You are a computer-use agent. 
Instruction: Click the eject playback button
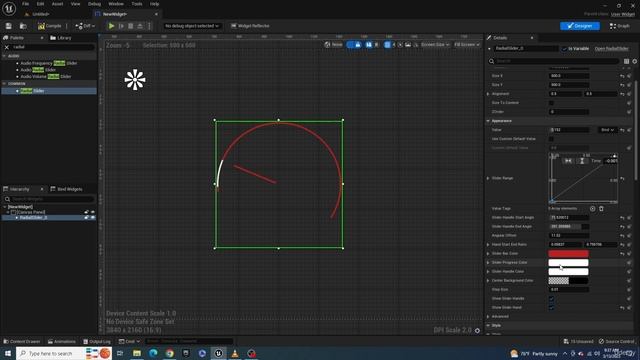[140, 26]
